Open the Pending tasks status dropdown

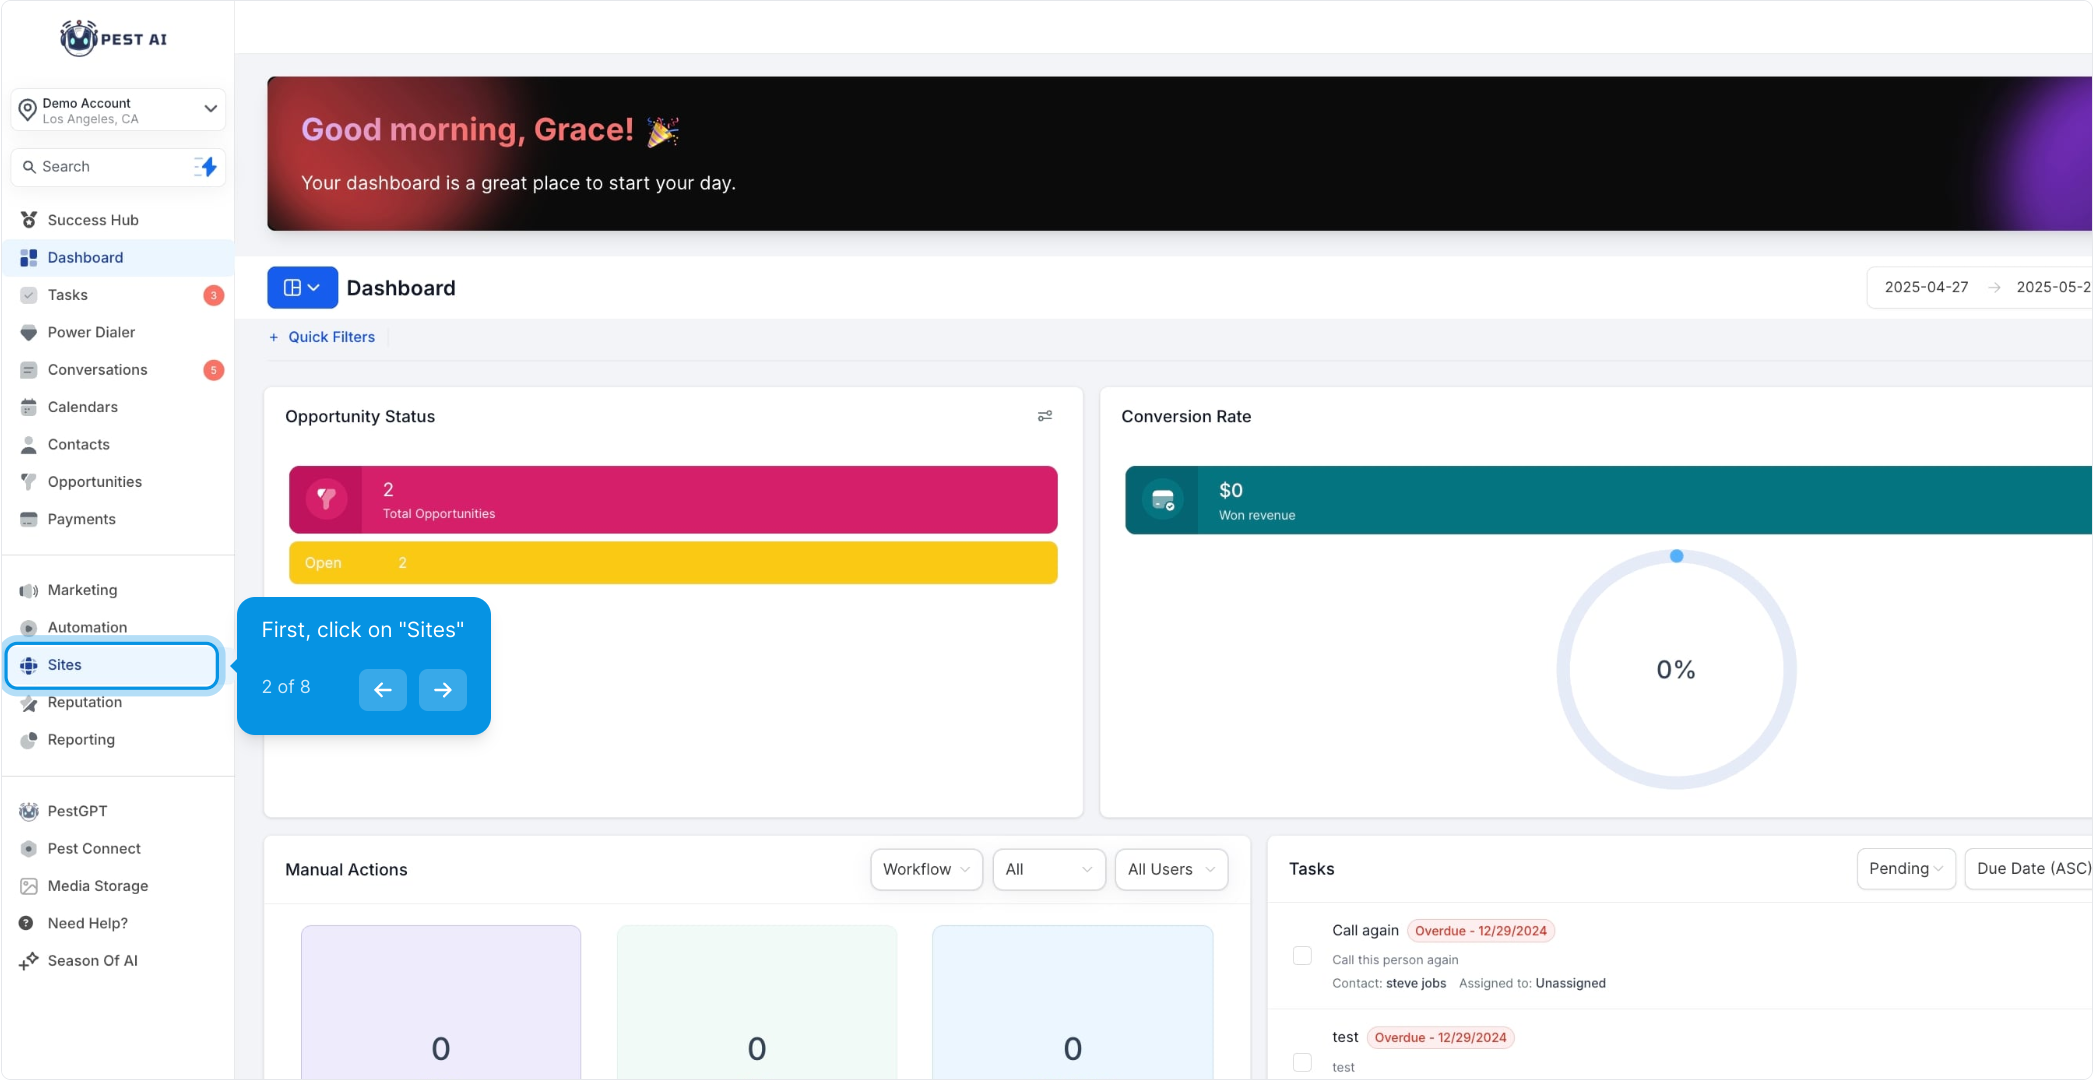[1906, 869]
